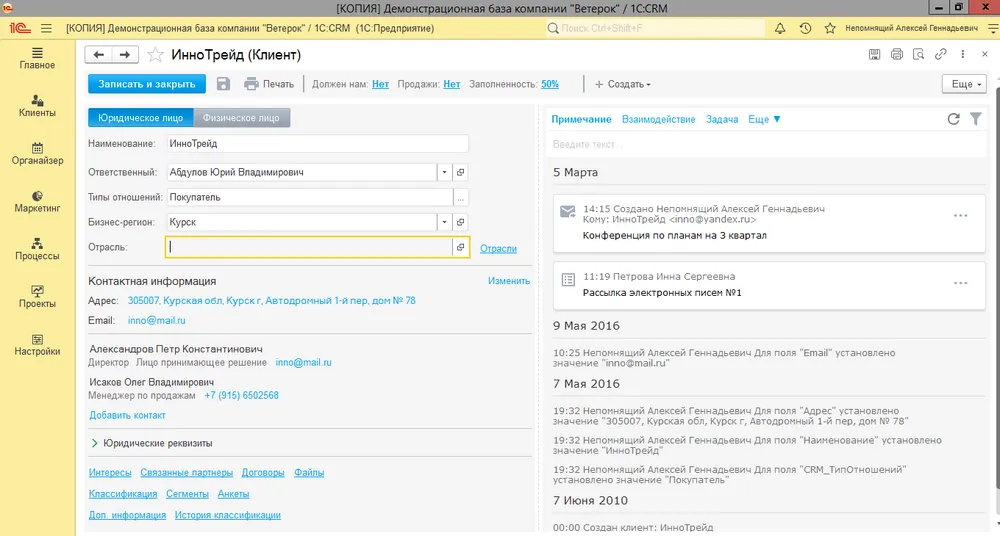Click Добавить контакт link
Screen dimensions: 1000x536
point(127,415)
